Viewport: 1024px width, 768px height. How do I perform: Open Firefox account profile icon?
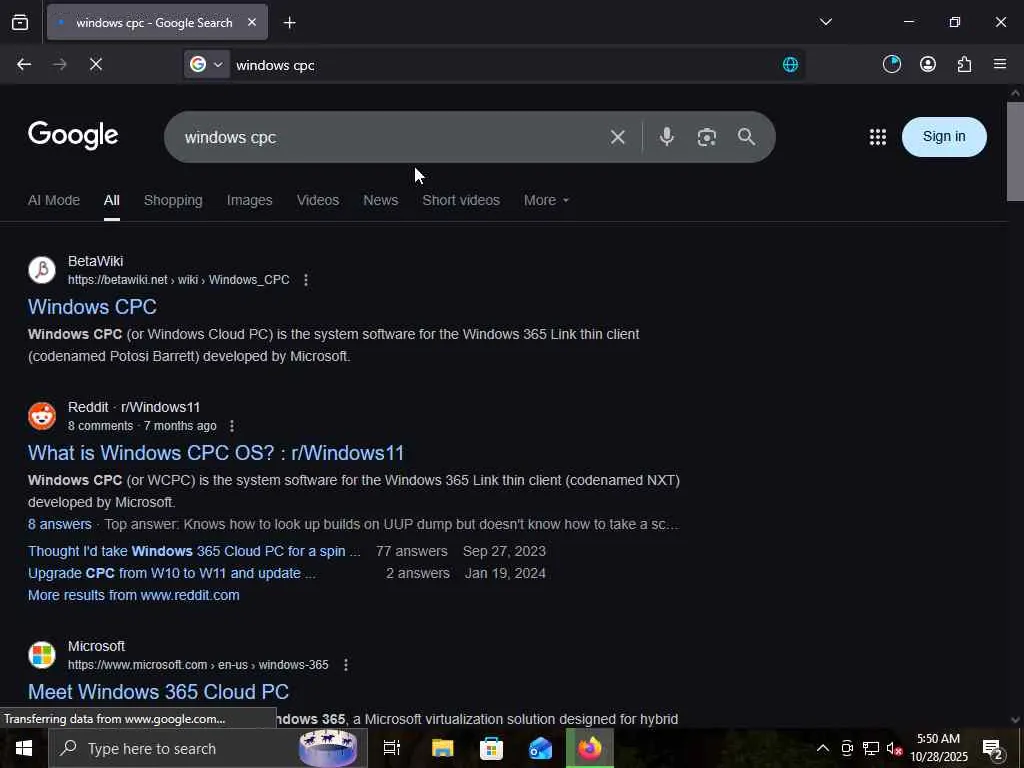(927, 64)
